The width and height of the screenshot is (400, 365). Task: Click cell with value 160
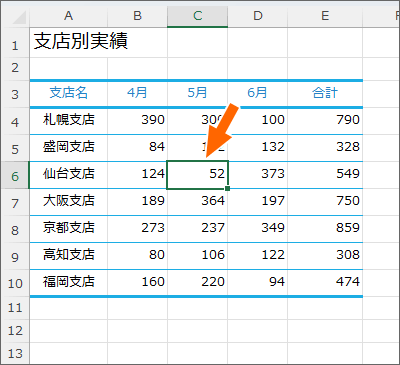pyautogui.click(x=137, y=282)
